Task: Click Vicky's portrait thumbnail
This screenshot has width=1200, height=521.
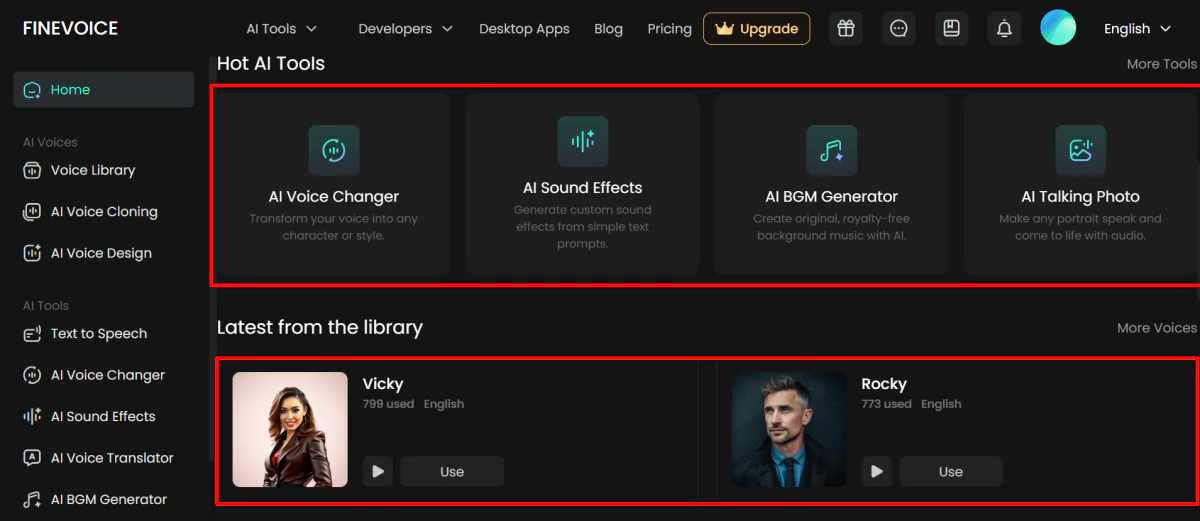Action: (x=290, y=430)
